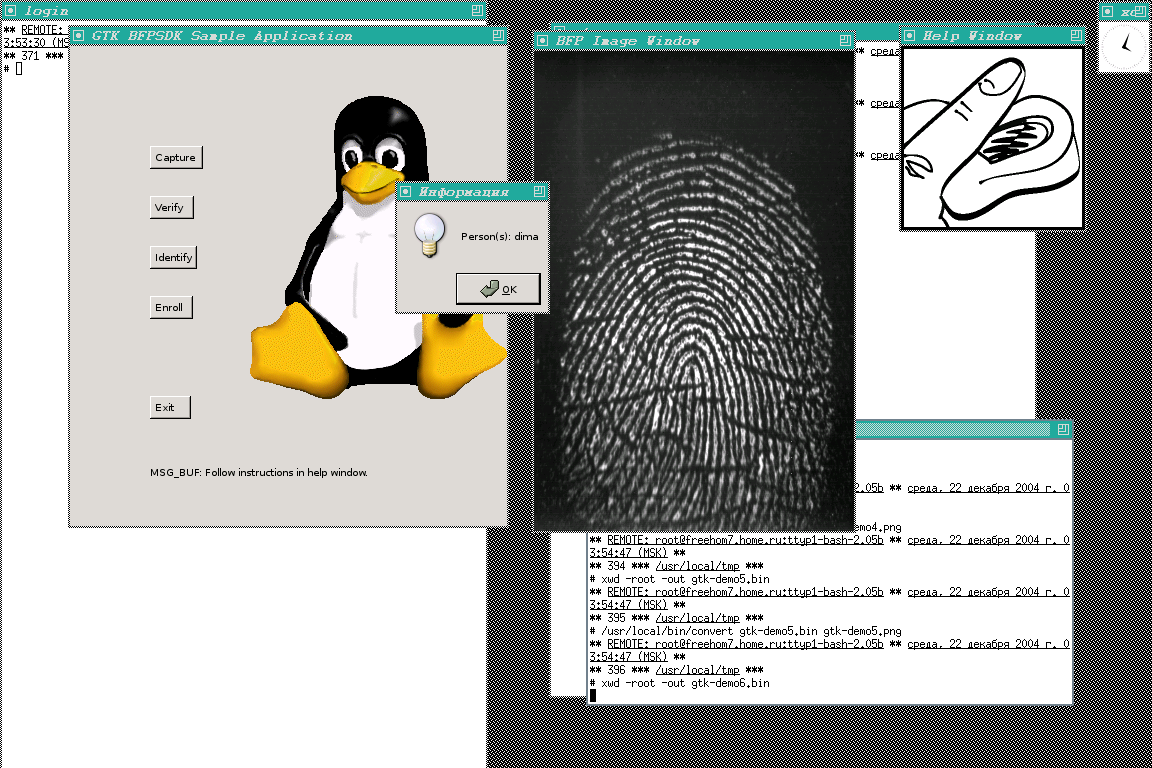Image resolution: width=1152 pixels, height=768 pixels.
Task: Click the finger scanner illustration in Help Window
Action: point(992,137)
